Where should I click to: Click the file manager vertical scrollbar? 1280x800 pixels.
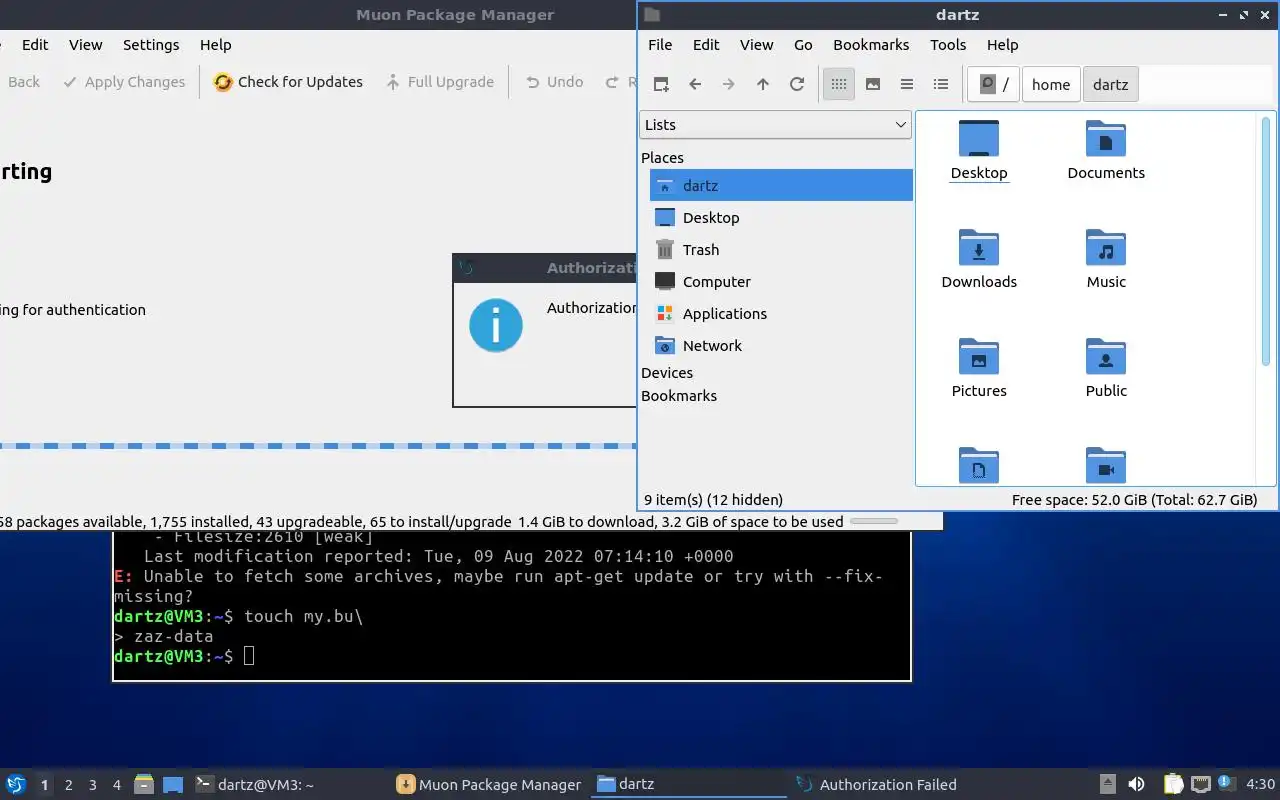click(1266, 240)
